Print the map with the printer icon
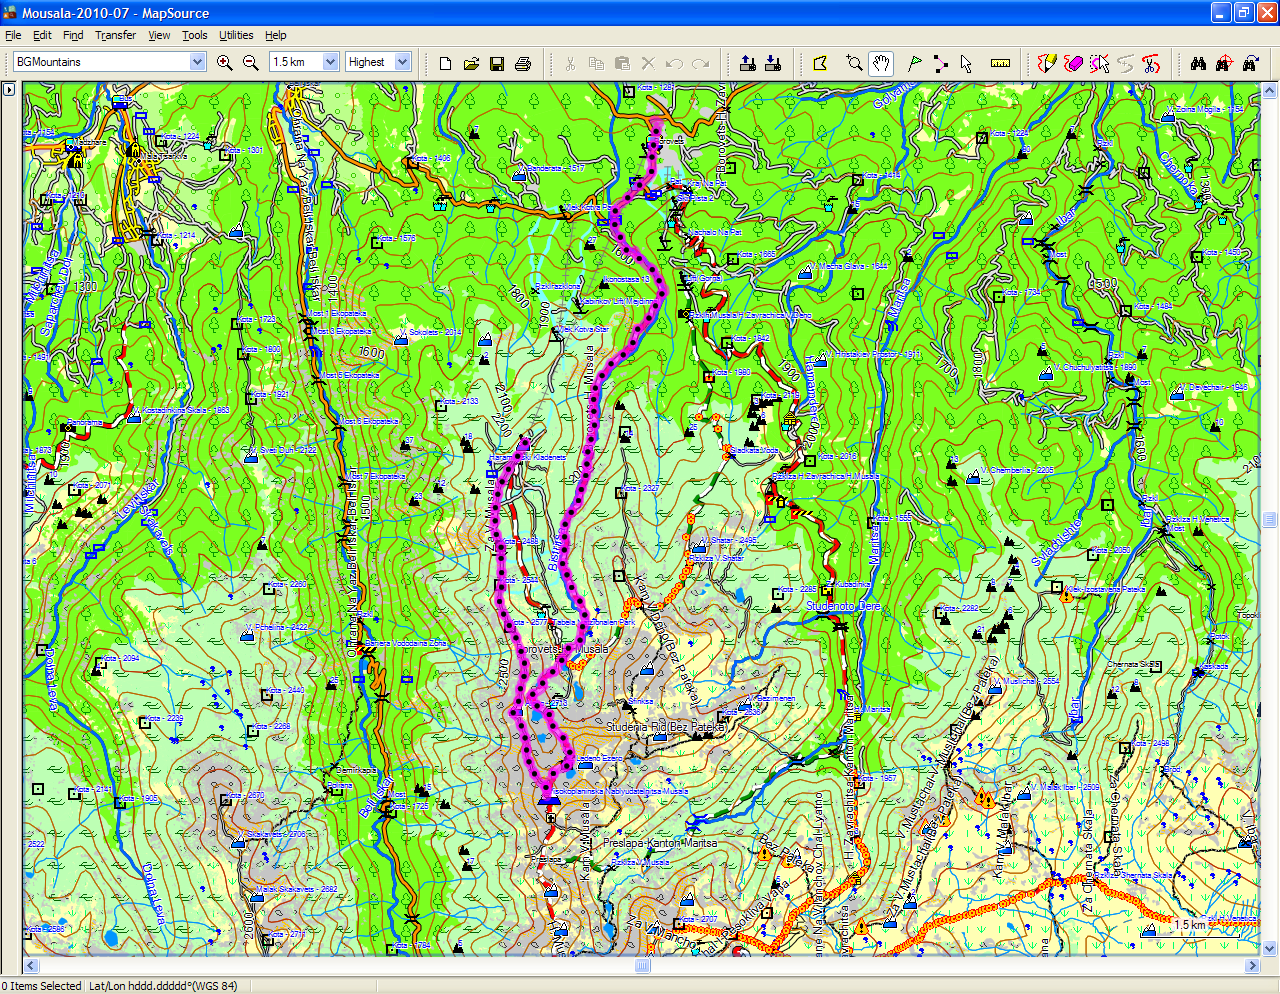 click(x=523, y=63)
